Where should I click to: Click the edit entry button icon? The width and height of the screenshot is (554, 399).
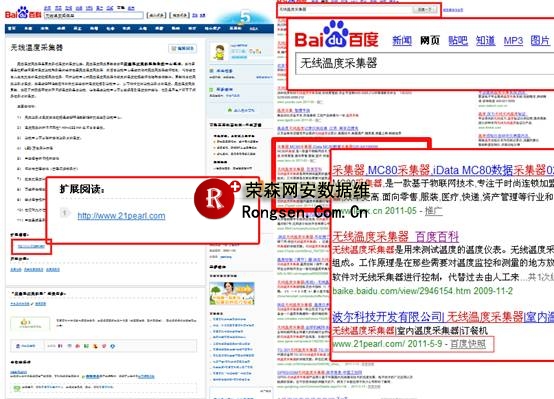[x=182, y=48]
